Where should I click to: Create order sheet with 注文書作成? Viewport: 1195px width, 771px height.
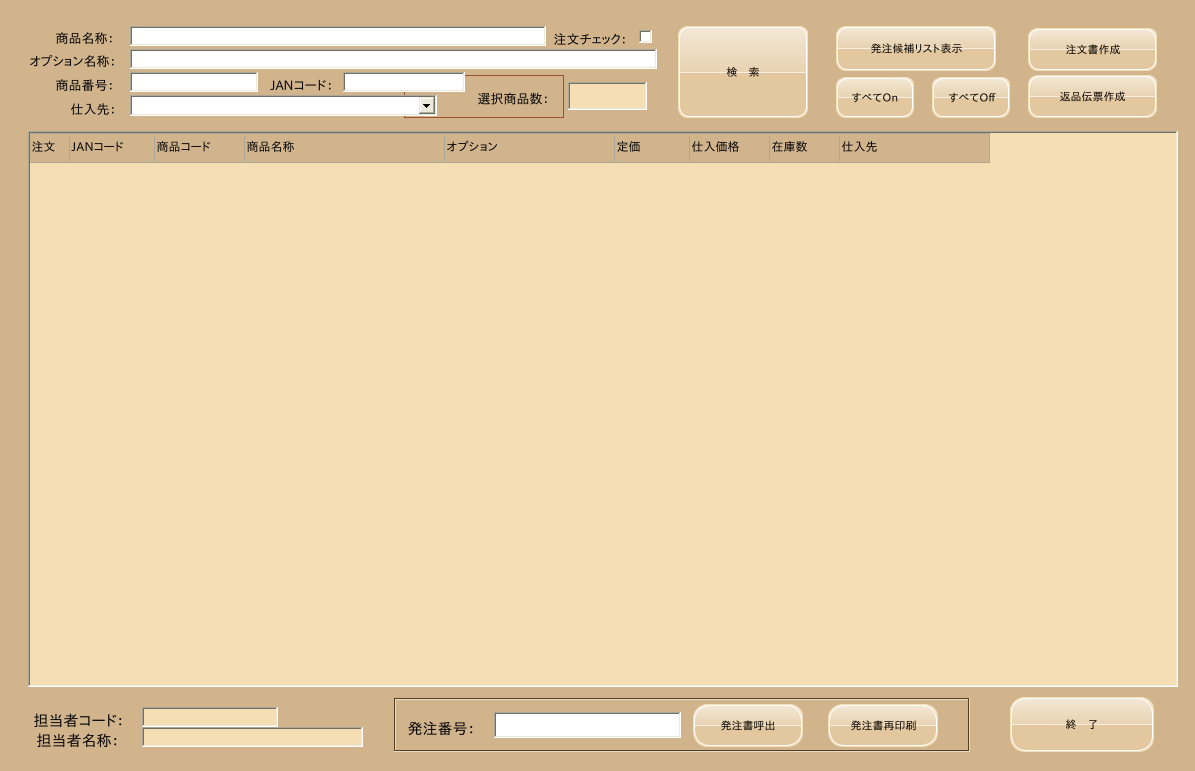[x=1092, y=50]
